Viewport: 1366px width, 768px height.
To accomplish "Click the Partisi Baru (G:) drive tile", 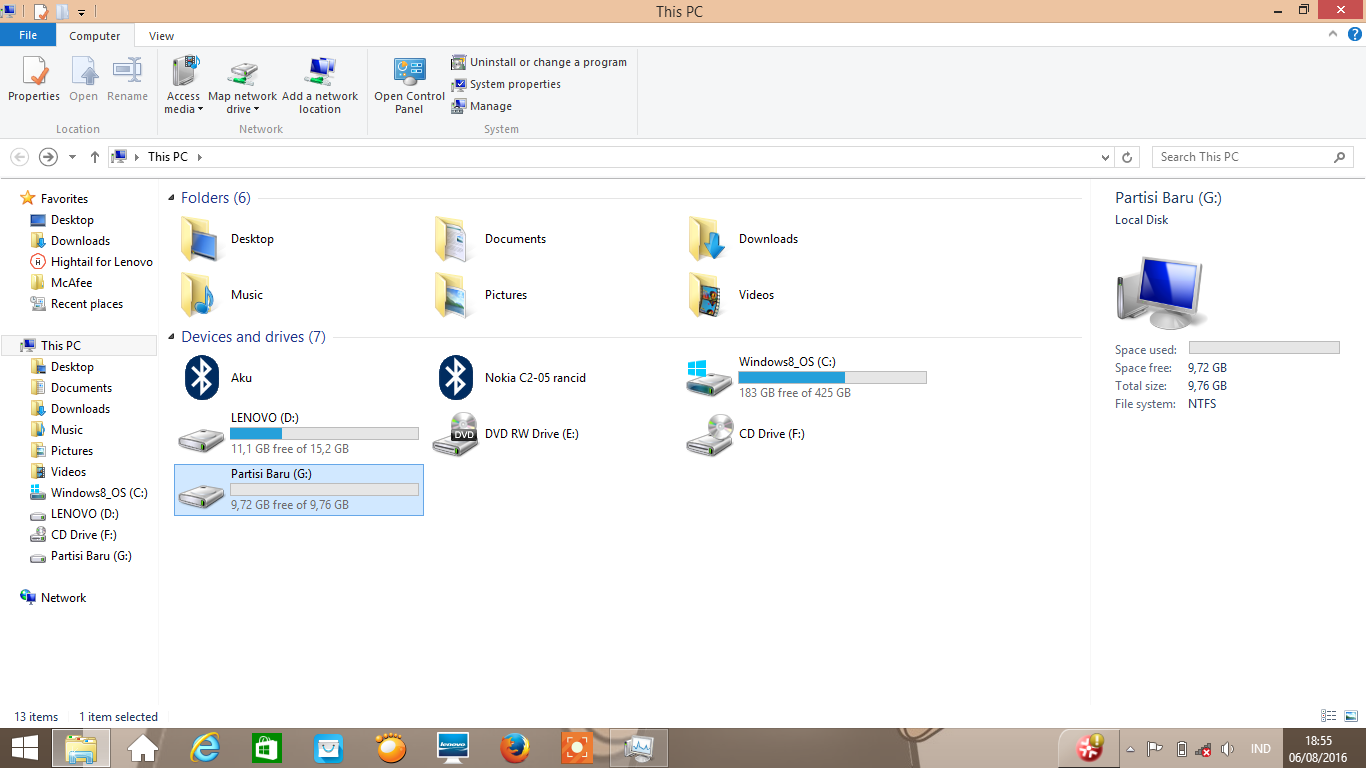I will click(299, 490).
